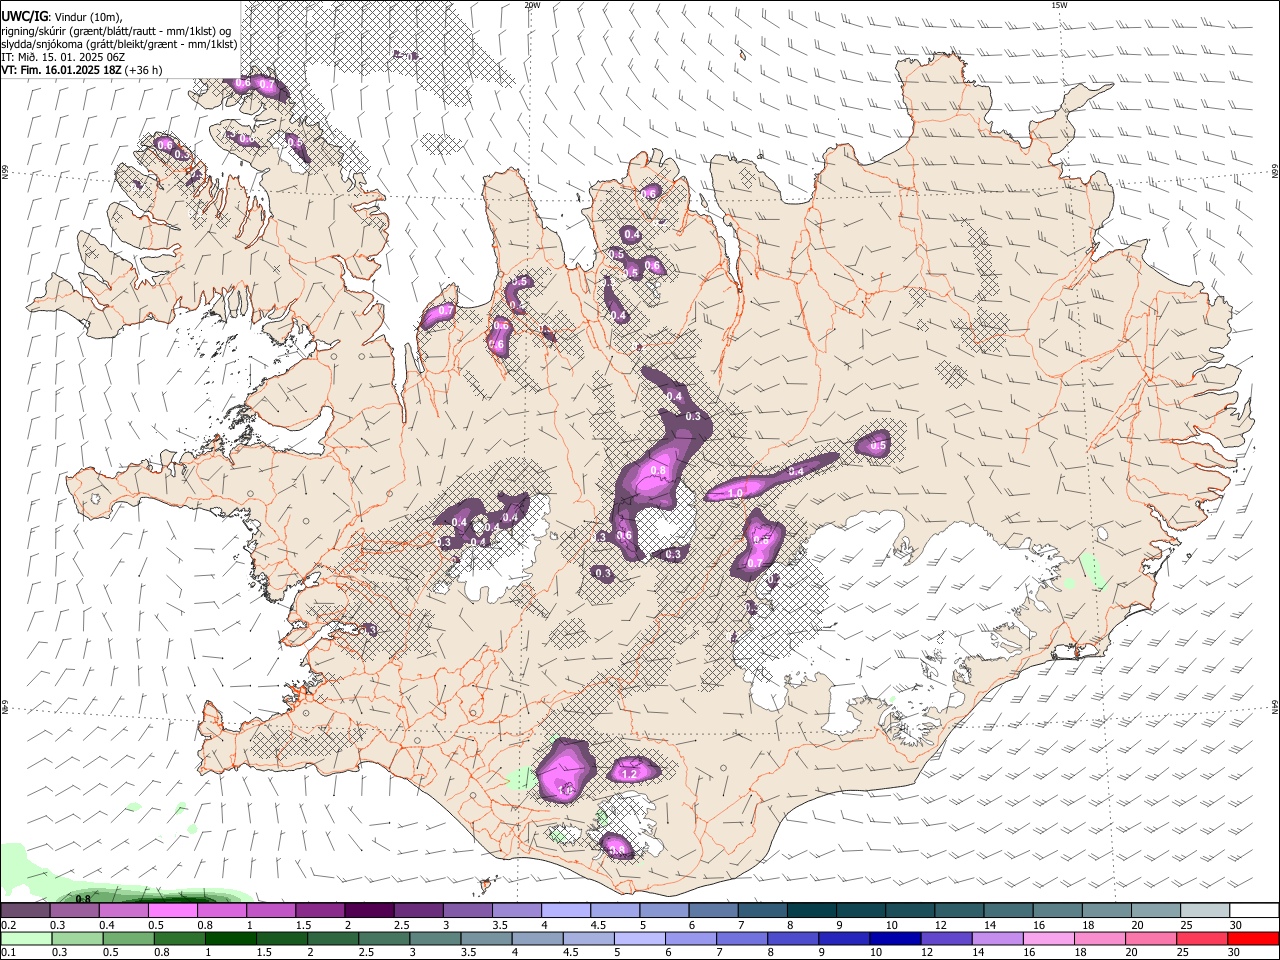The image size is (1280, 960).
Task: Click the 30 label in rain legend
Action: click(1235, 954)
